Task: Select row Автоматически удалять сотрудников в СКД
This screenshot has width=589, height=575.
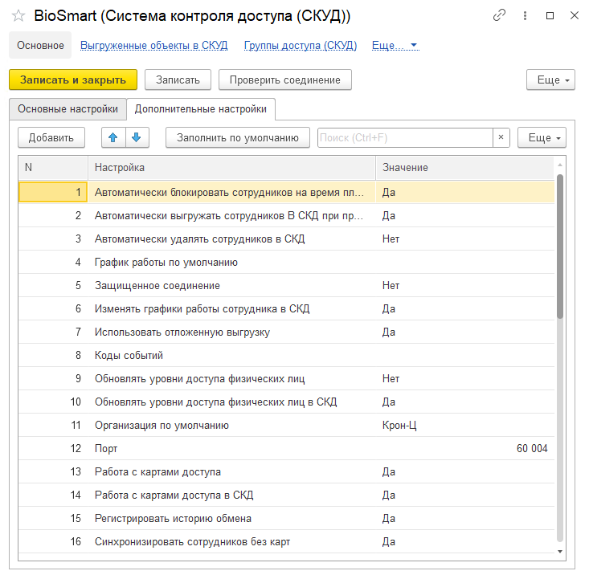Action: coord(286,239)
